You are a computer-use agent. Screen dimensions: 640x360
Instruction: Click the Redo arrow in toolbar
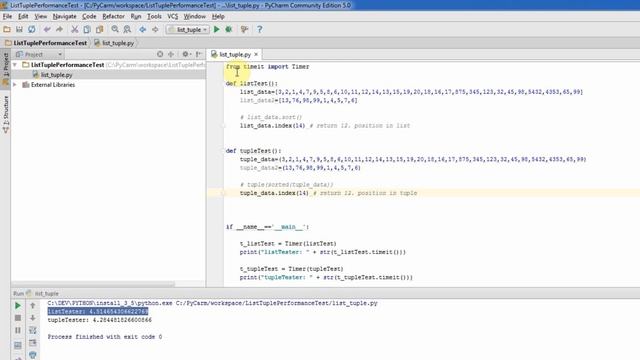click(x=60, y=29)
